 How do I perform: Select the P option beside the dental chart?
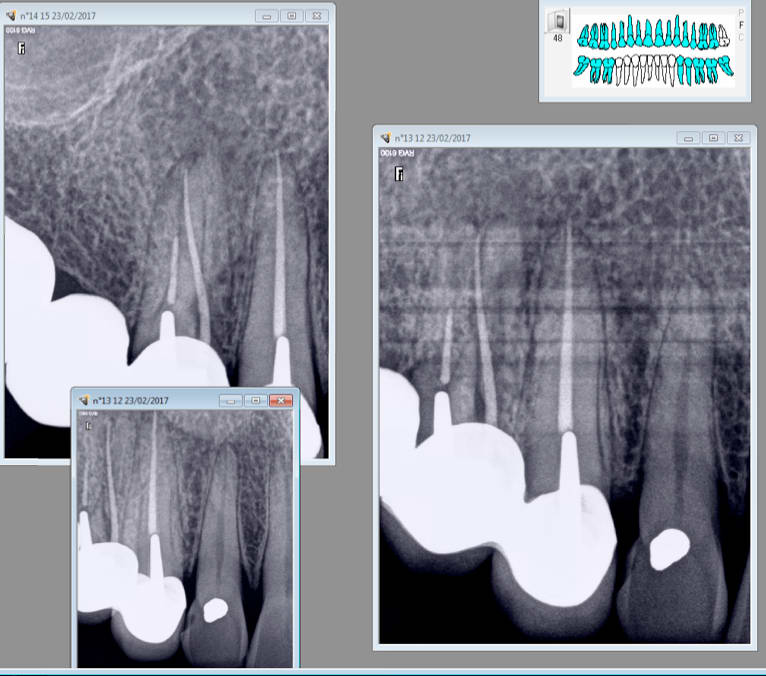pos(741,13)
